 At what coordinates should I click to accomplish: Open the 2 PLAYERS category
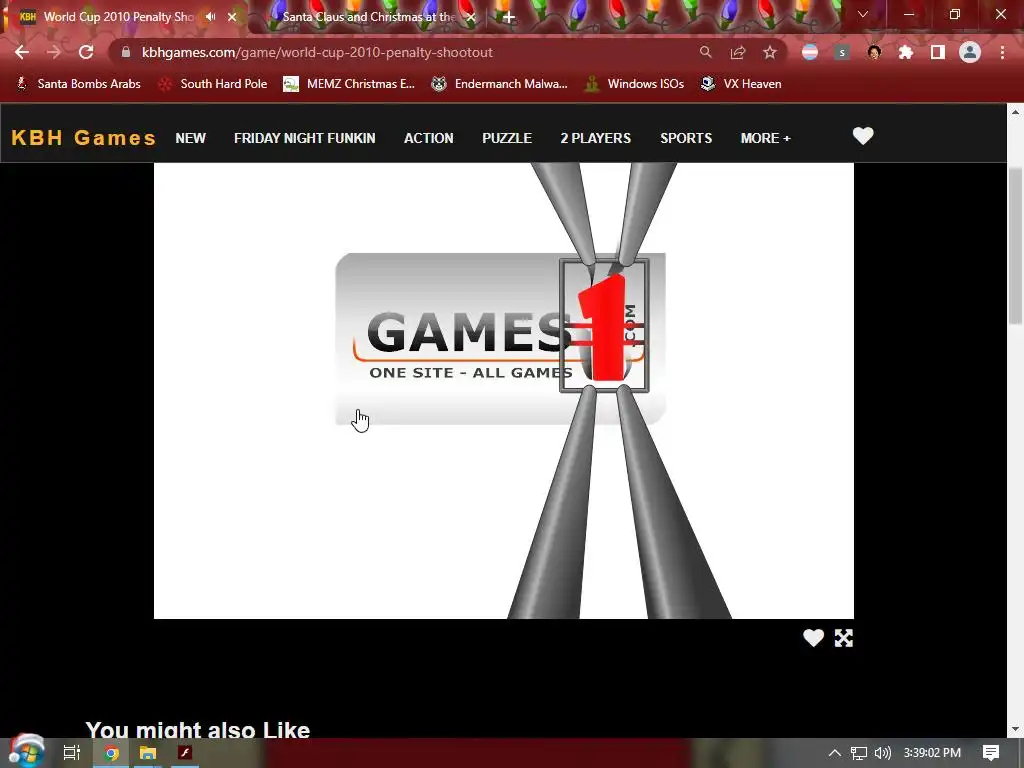(596, 138)
